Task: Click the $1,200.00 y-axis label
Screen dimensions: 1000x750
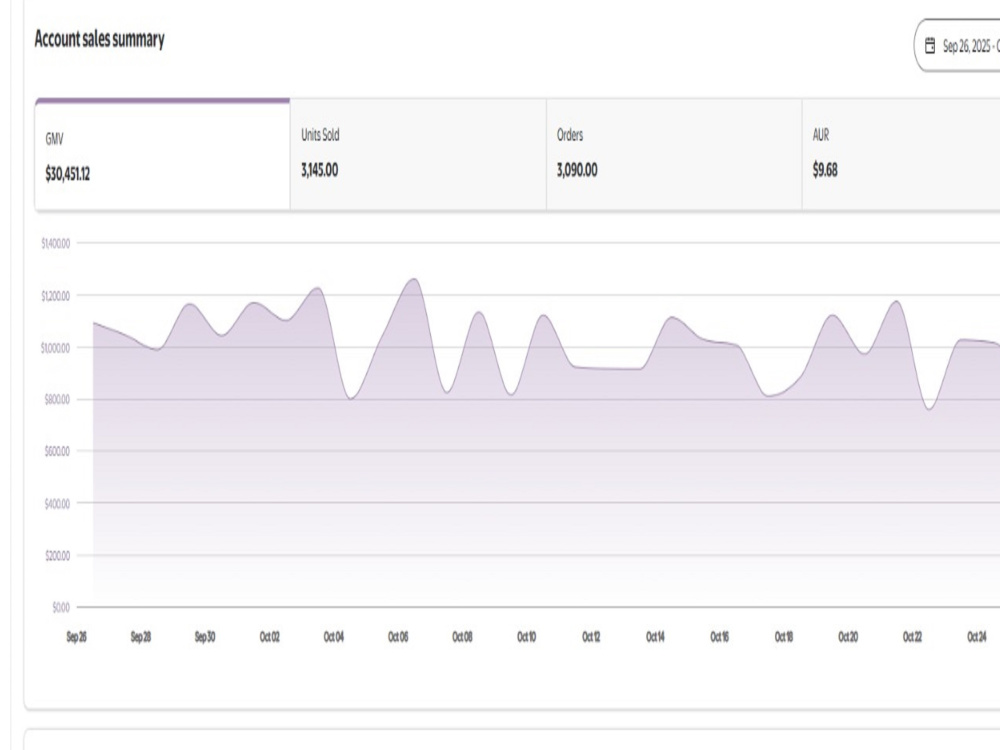Action: pyautogui.click(x=55, y=296)
